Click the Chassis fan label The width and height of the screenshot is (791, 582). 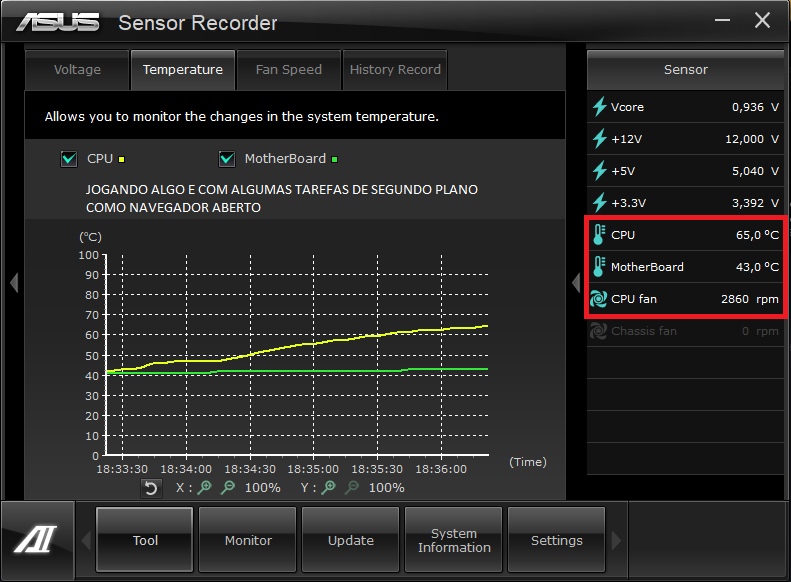pos(644,331)
